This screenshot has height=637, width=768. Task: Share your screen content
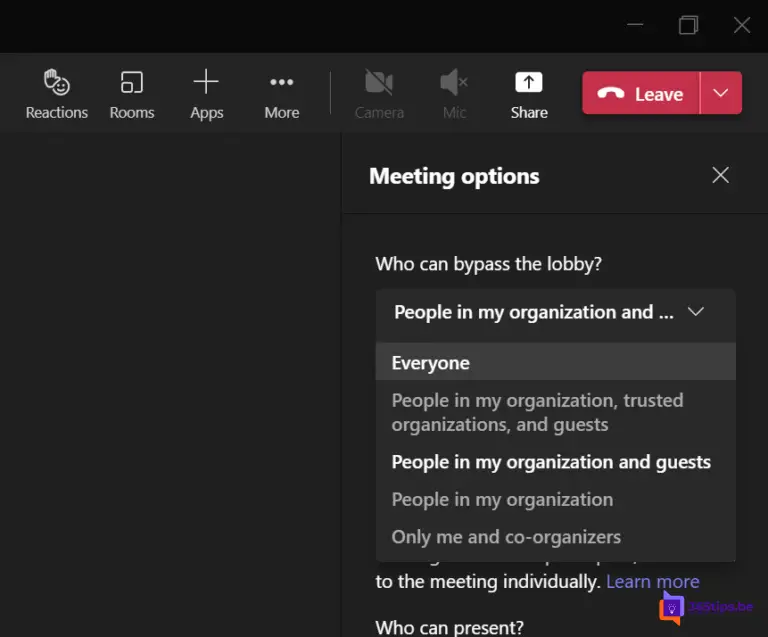529,94
